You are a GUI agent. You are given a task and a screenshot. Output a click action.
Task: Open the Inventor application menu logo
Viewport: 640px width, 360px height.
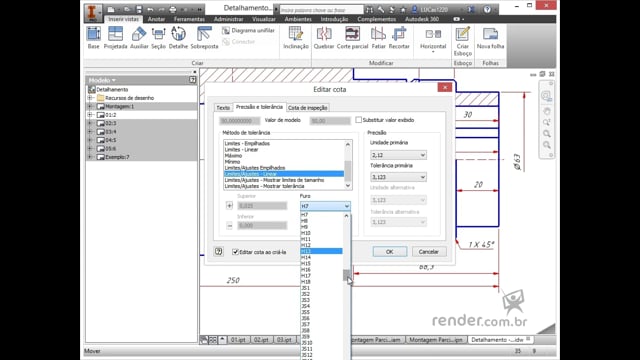coord(93,12)
